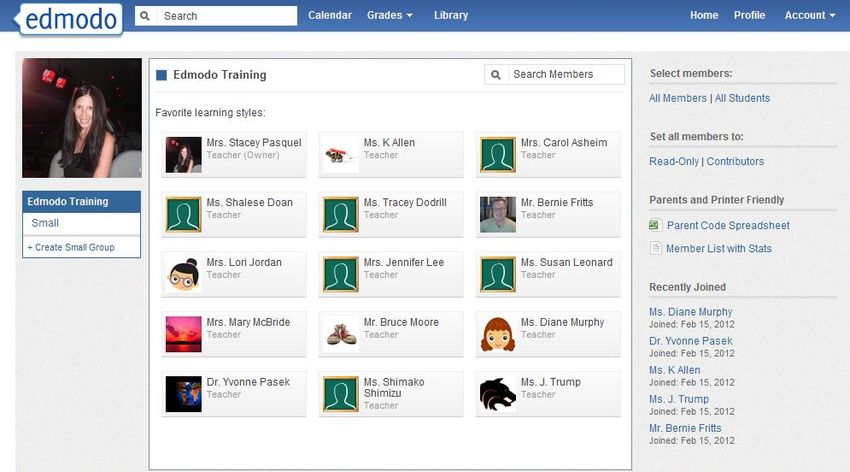Set all members to Contributors
850x472 pixels.
point(735,161)
